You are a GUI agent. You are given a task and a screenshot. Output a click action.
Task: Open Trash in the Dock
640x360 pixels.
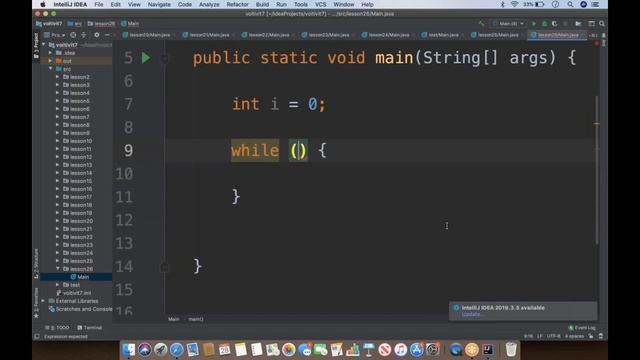(511, 349)
